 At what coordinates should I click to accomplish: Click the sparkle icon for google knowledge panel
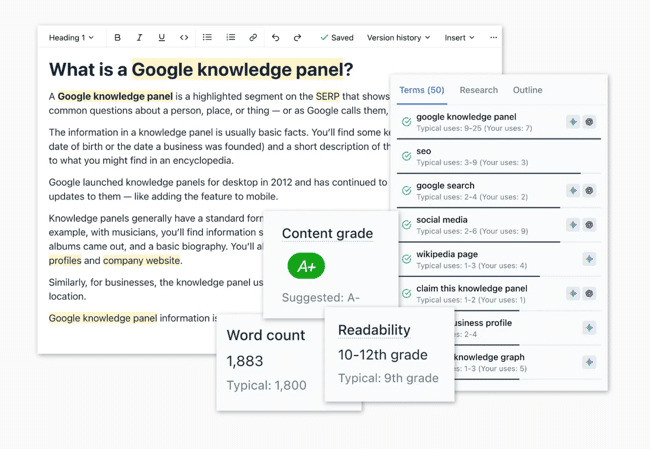(x=573, y=122)
